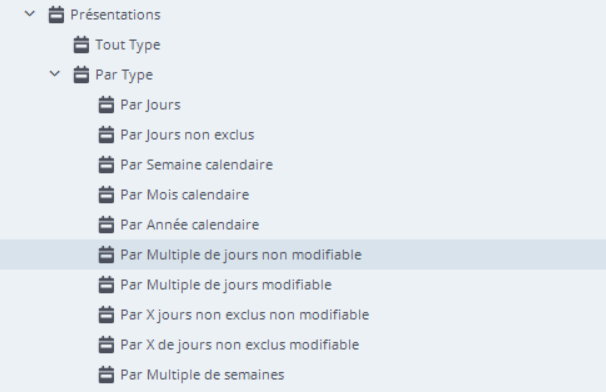Screen dimensions: 606x392
Task: Click icon next to Par Semaine calendaire
Action: (106, 164)
